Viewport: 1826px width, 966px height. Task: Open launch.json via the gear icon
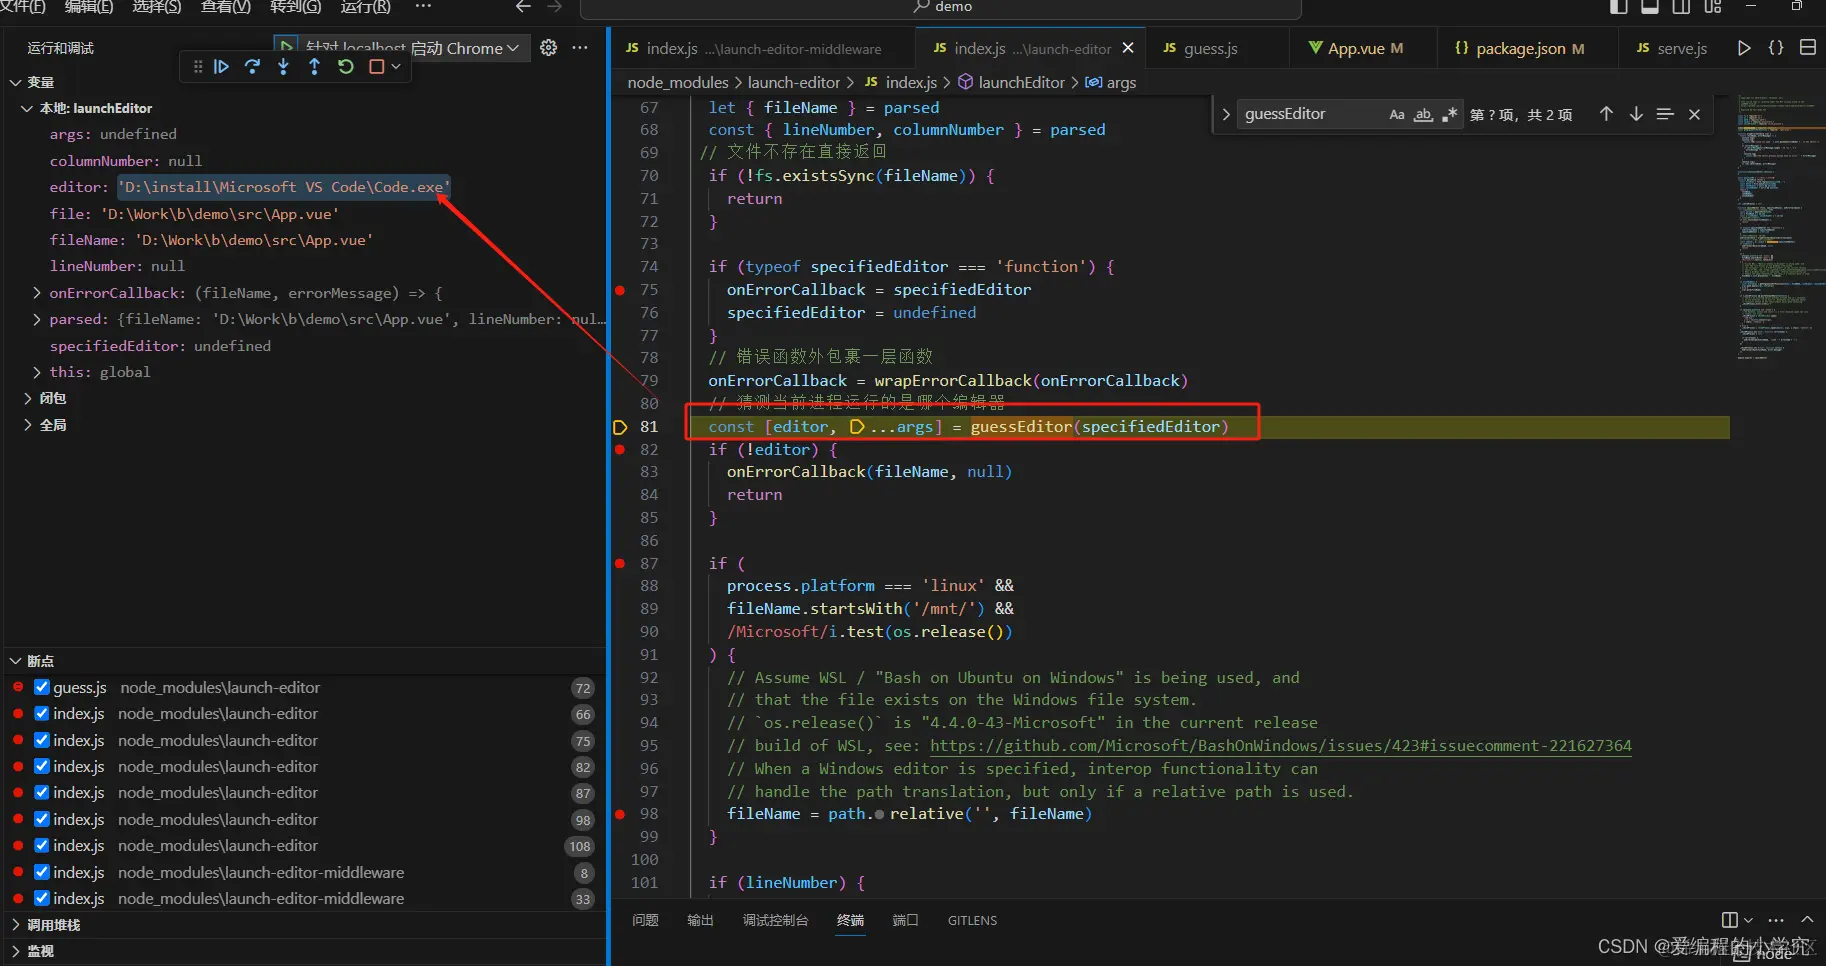pyautogui.click(x=548, y=47)
